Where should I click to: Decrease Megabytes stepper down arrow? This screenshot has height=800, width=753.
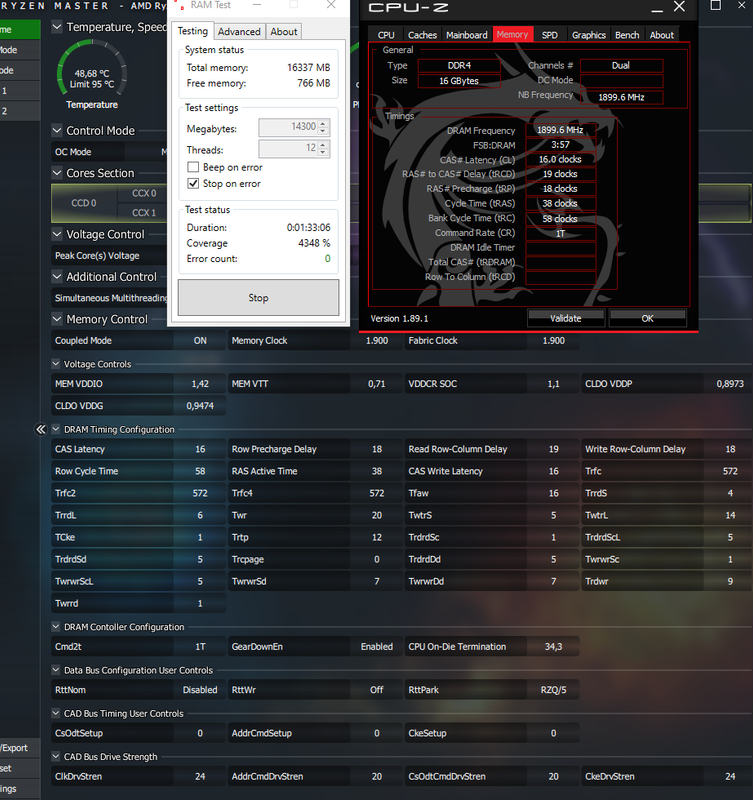323,131
